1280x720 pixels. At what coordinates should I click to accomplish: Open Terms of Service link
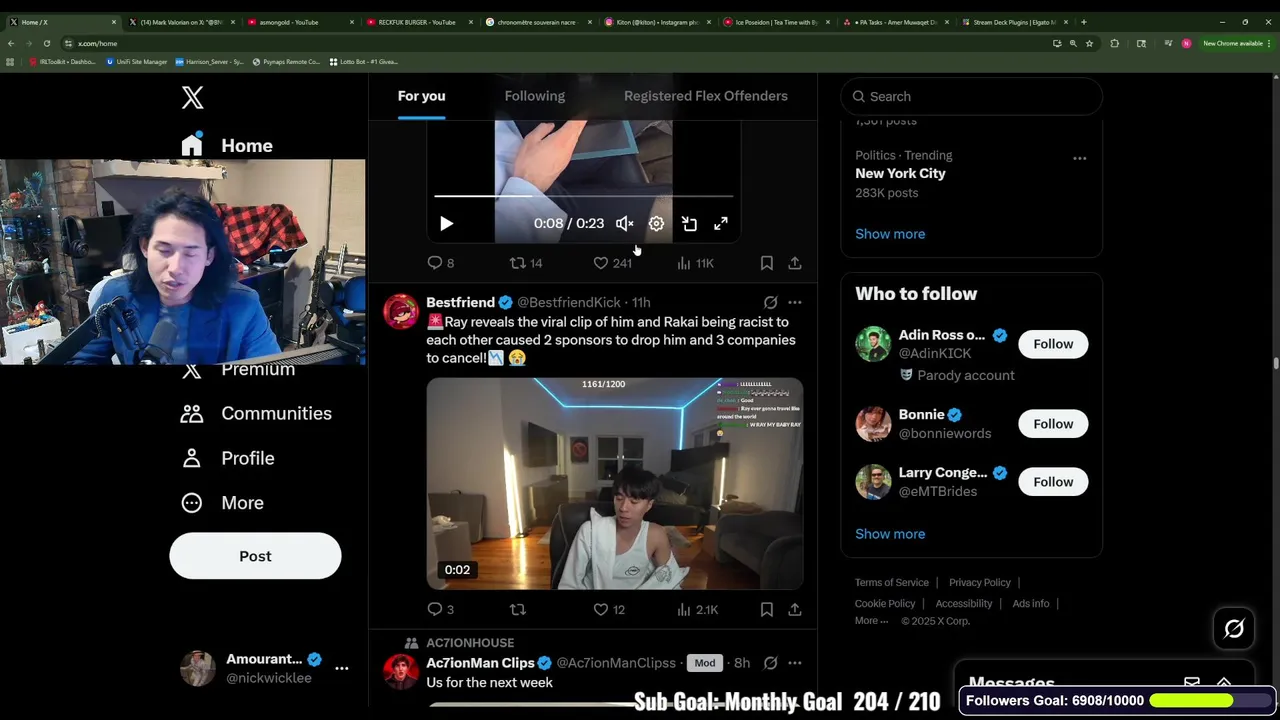point(892,582)
